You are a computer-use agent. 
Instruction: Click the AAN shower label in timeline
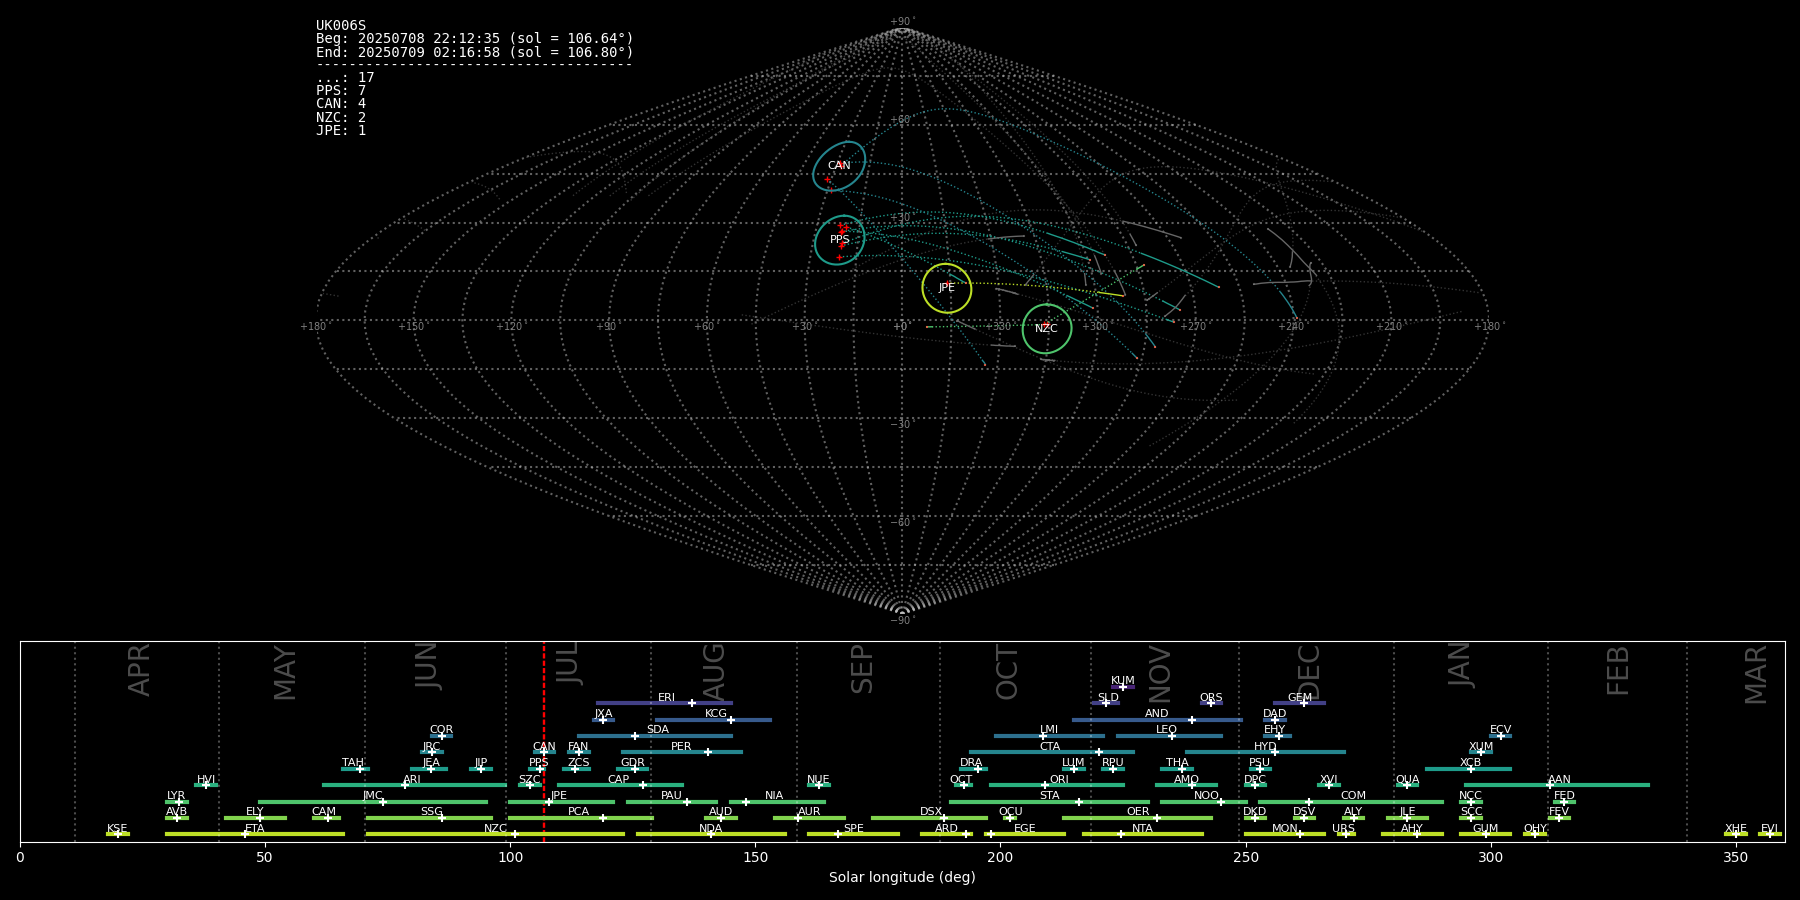tap(1559, 779)
